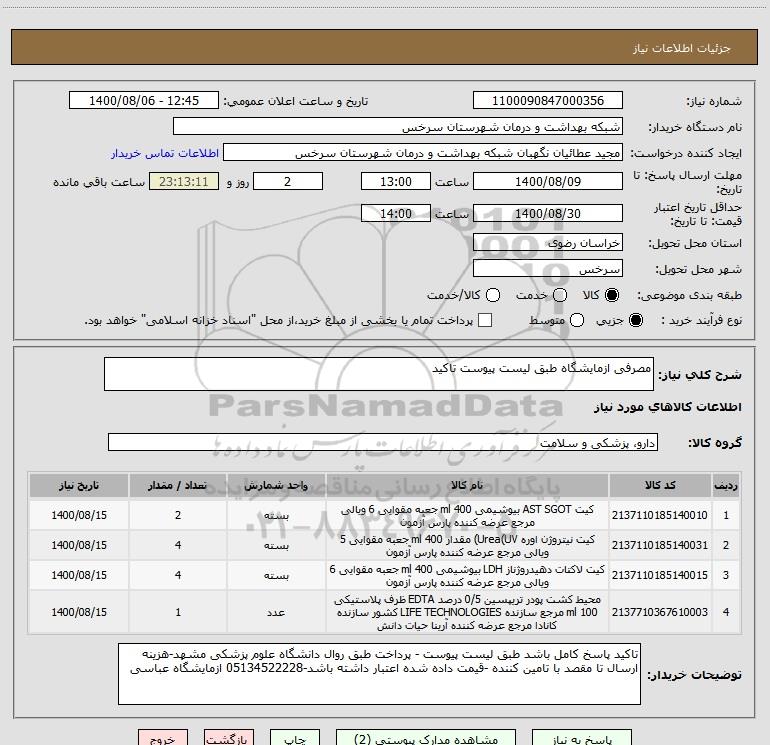Click product code 2137710367610003
The width and height of the screenshot is (770, 745).
click(x=660, y=612)
